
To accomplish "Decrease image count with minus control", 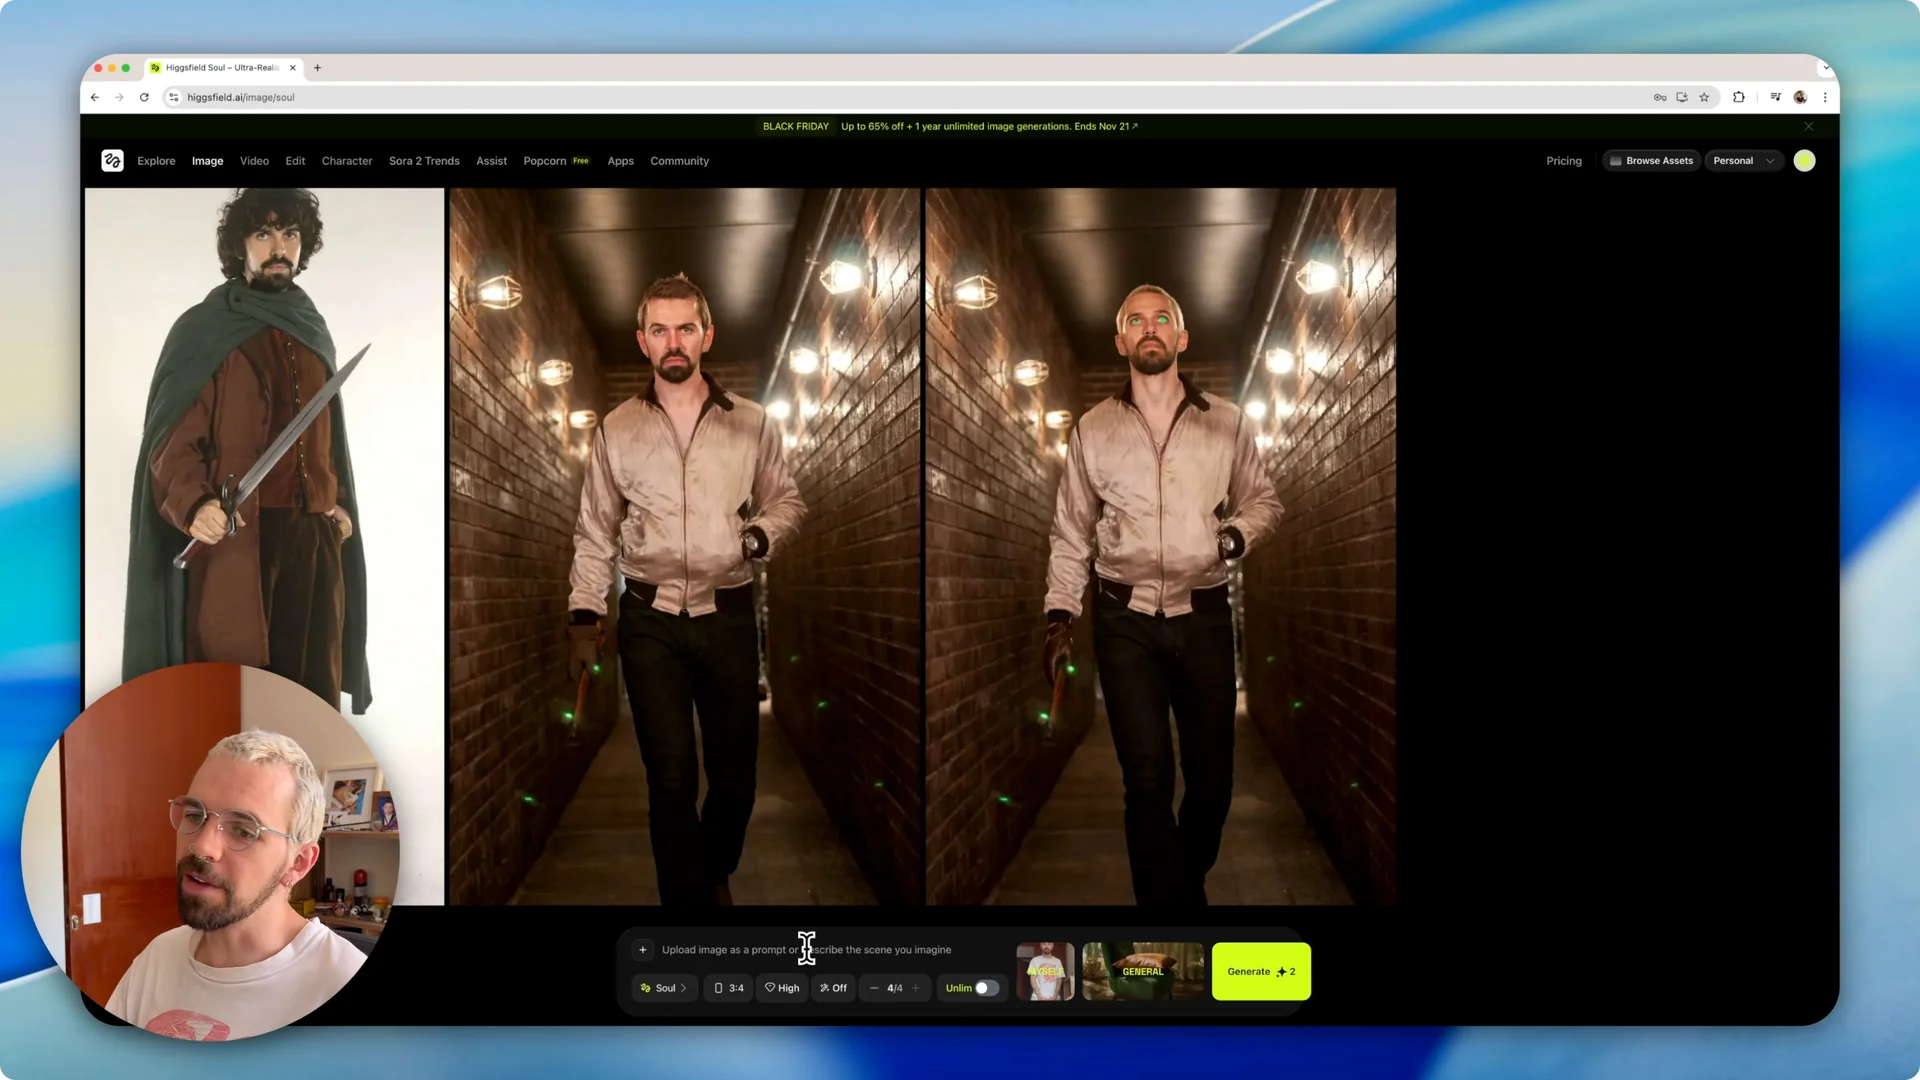I will pos(874,987).
